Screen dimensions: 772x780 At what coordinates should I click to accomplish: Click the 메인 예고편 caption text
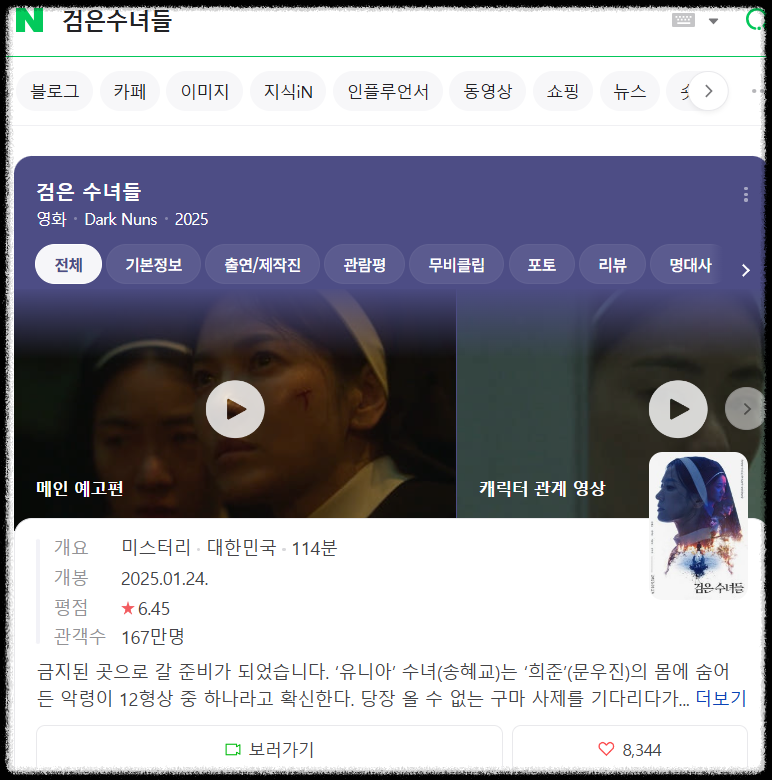point(80,488)
